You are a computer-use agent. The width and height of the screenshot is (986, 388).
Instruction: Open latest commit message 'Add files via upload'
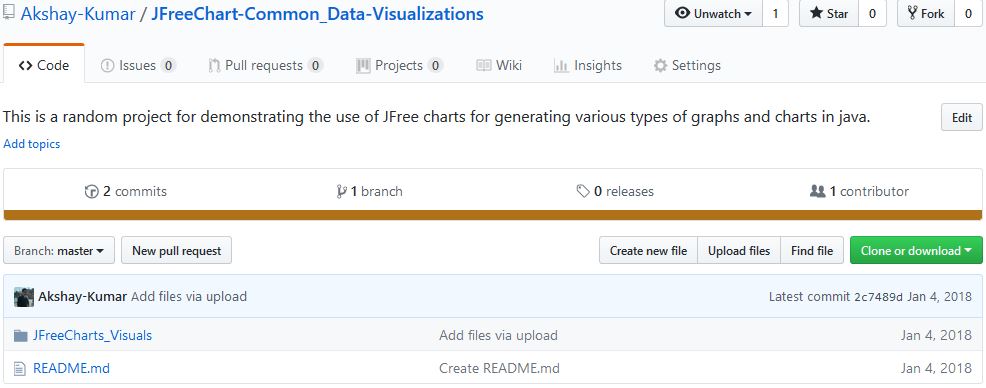tap(189, 296)
